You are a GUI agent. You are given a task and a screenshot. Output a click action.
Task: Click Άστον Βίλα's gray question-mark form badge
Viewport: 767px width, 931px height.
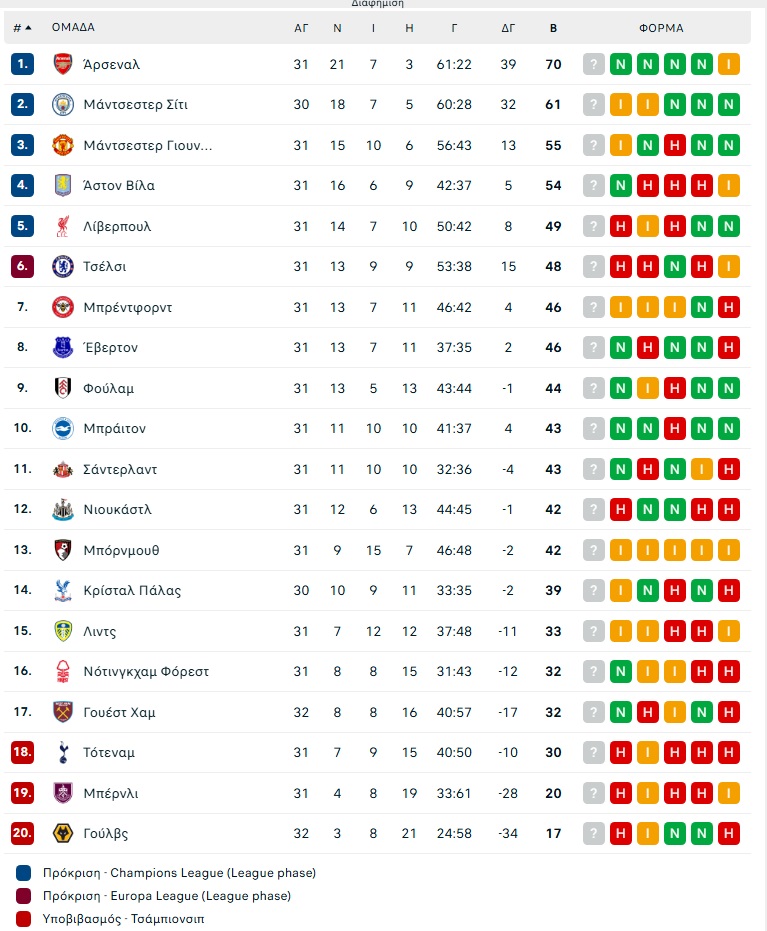[x=594, y=185]
